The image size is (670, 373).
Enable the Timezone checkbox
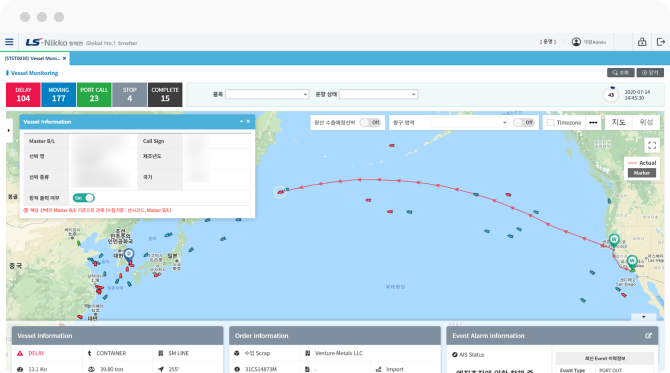[550, 123]
